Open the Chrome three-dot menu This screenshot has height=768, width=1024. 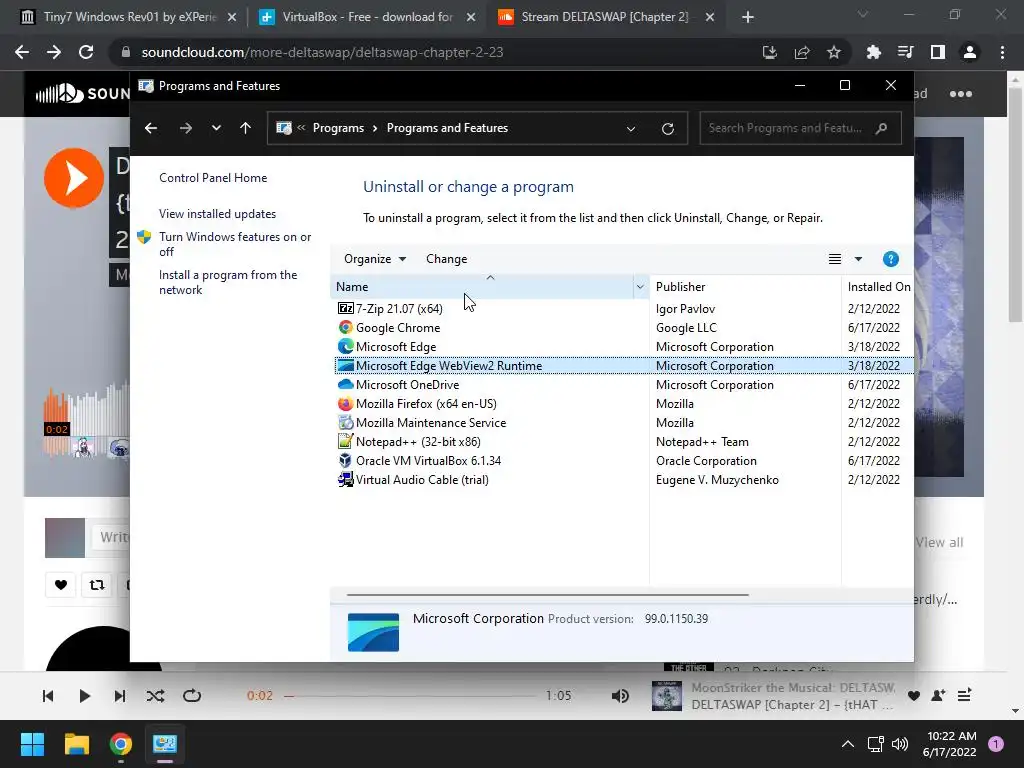1002,52
